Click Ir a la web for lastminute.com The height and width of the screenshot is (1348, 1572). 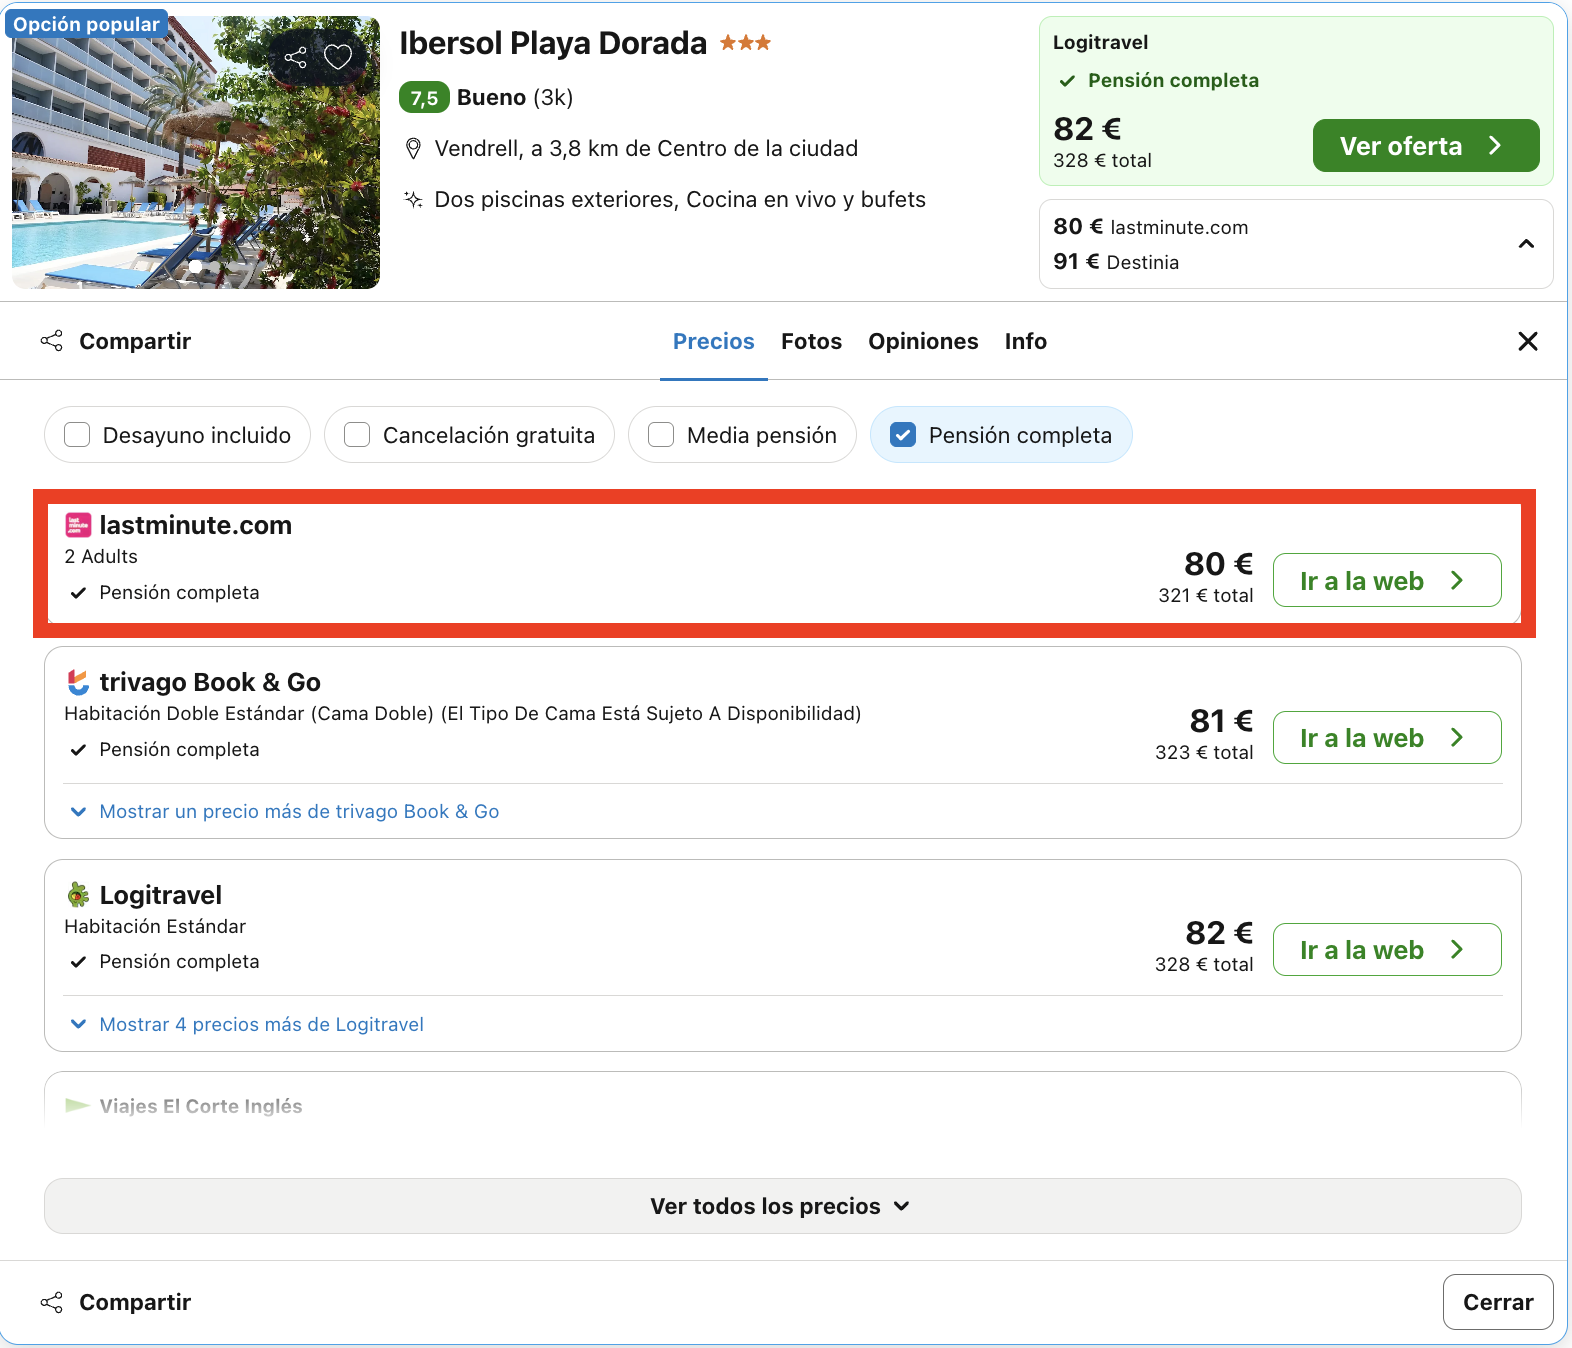click(1387, 580)
